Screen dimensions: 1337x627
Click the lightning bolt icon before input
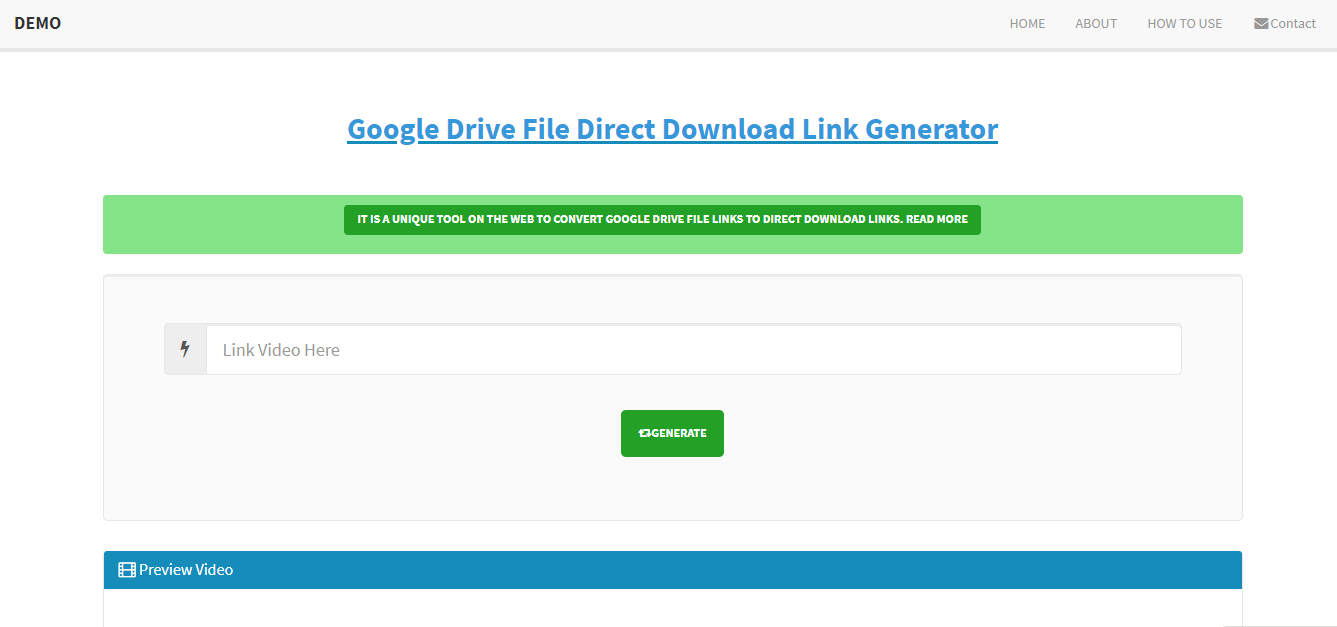[x=185, y=349]
